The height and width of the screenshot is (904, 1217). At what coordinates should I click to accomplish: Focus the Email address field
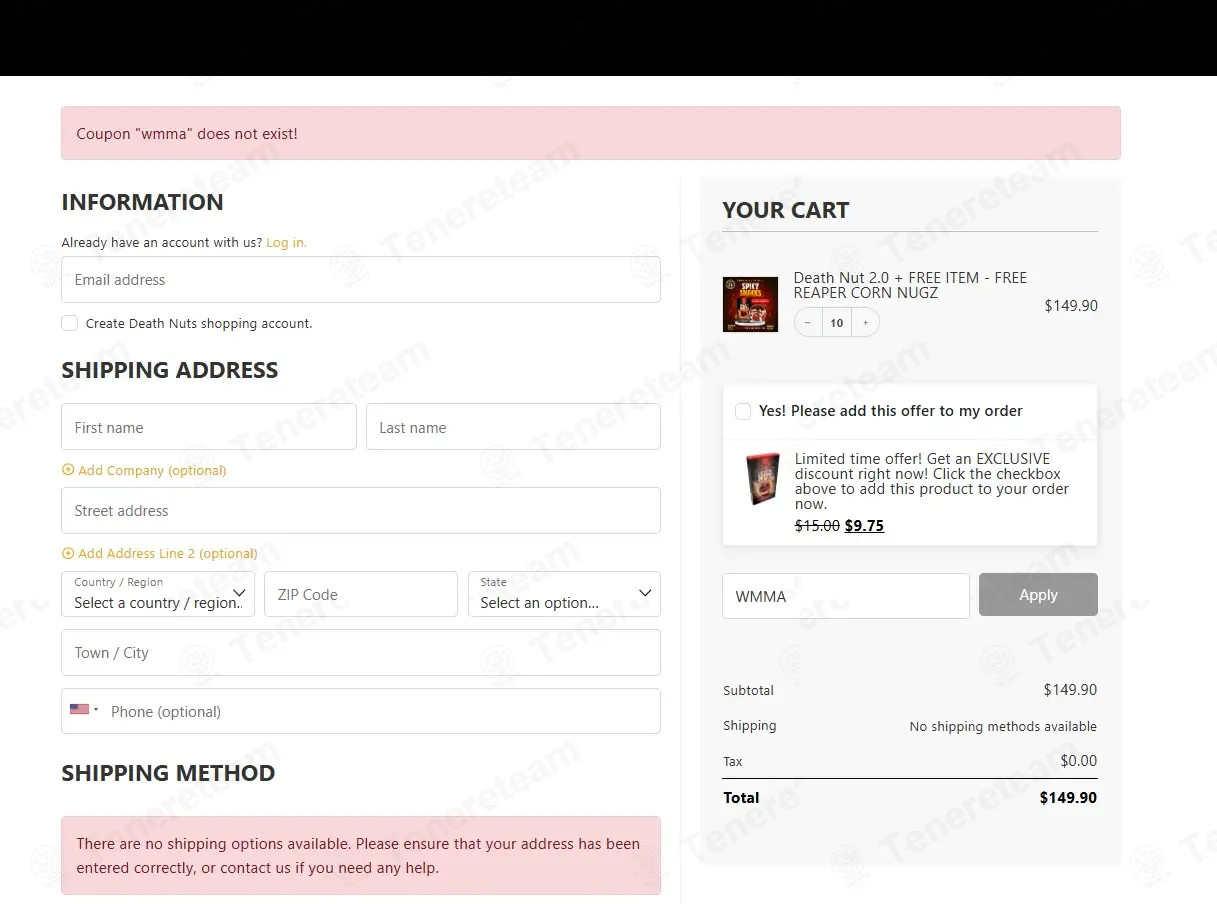pos(360,280)
